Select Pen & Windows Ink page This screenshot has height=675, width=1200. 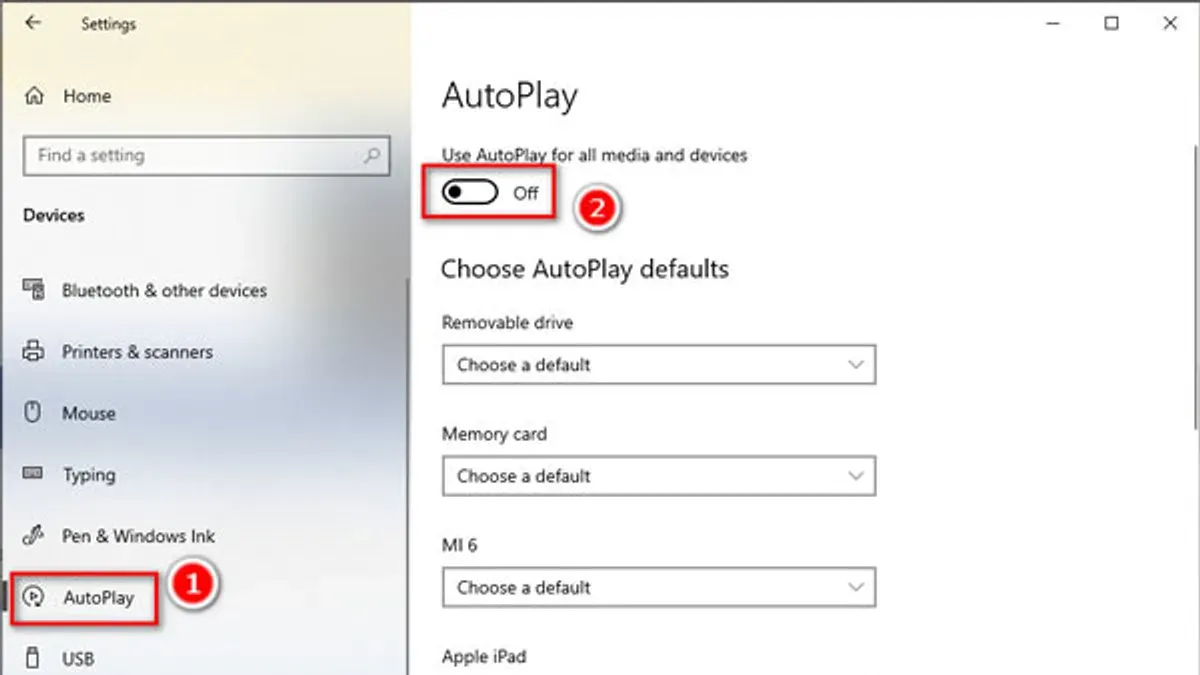click(x=138, y=536)
